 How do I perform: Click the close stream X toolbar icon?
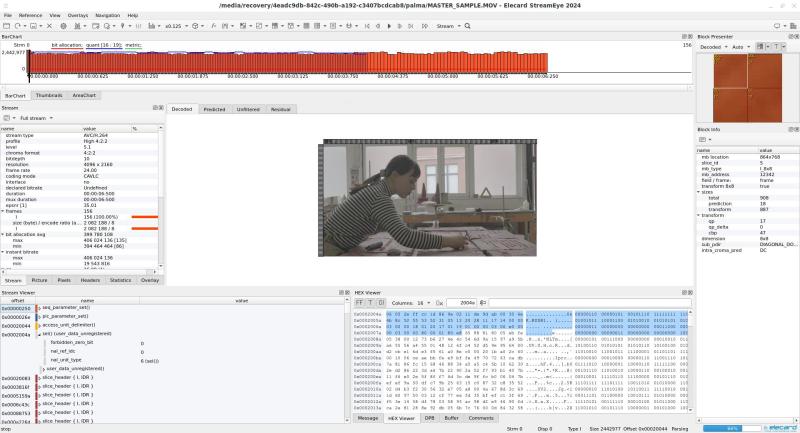49,26
